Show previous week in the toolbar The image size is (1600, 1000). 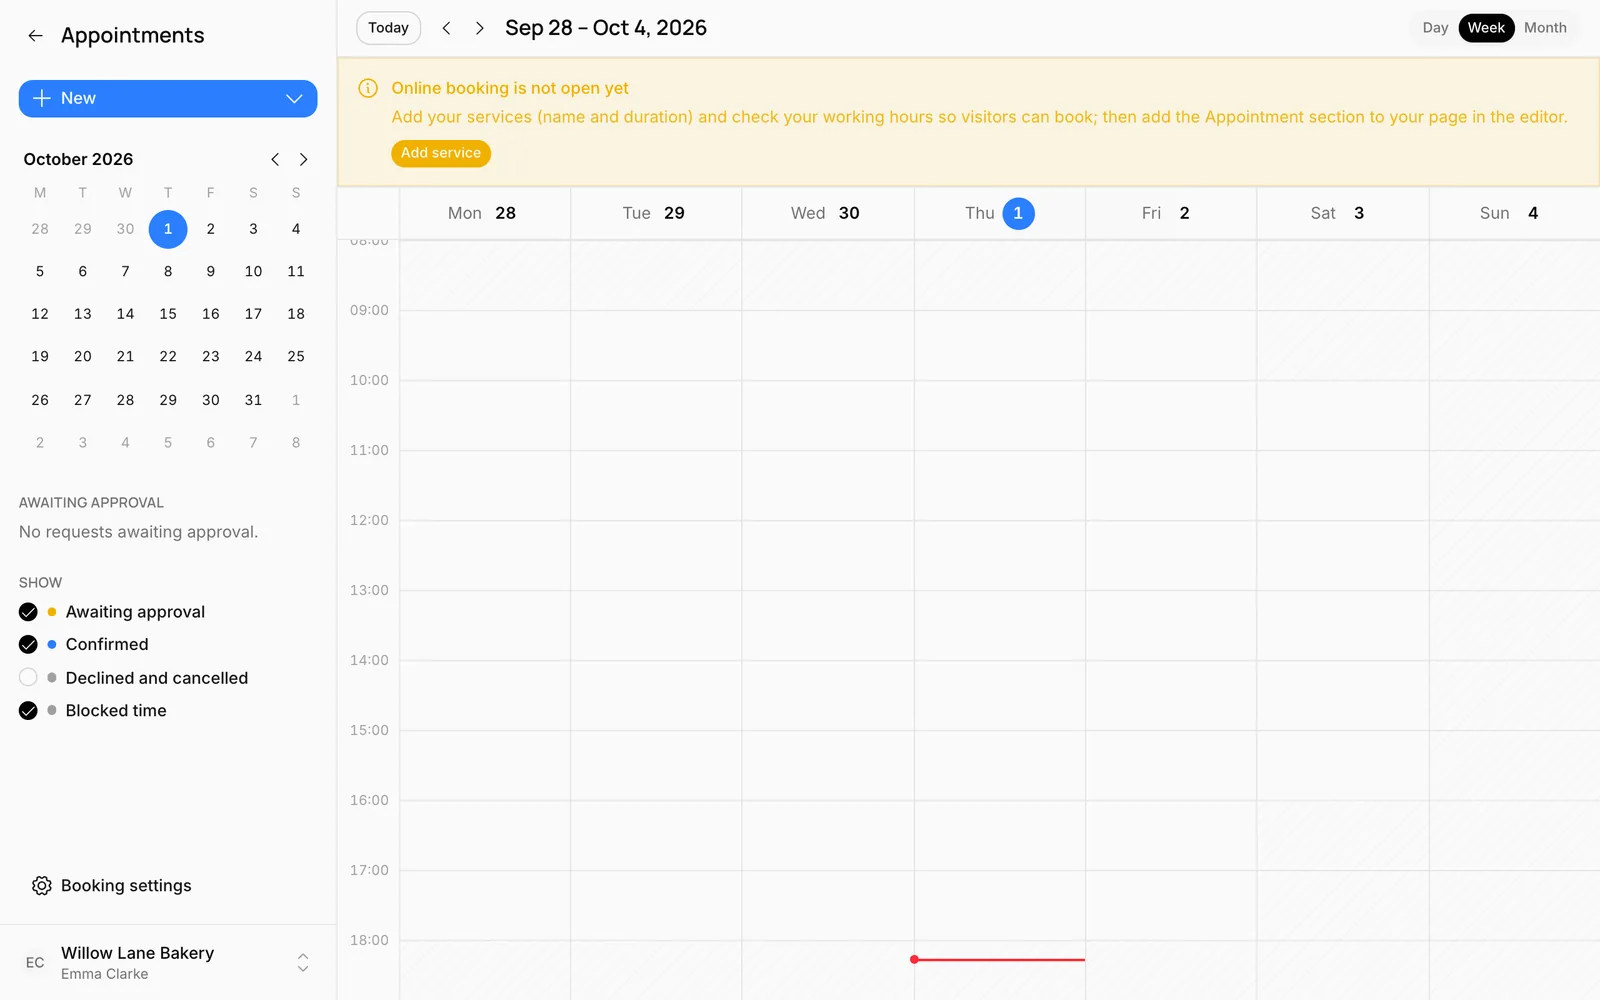(x=447, y=28)
